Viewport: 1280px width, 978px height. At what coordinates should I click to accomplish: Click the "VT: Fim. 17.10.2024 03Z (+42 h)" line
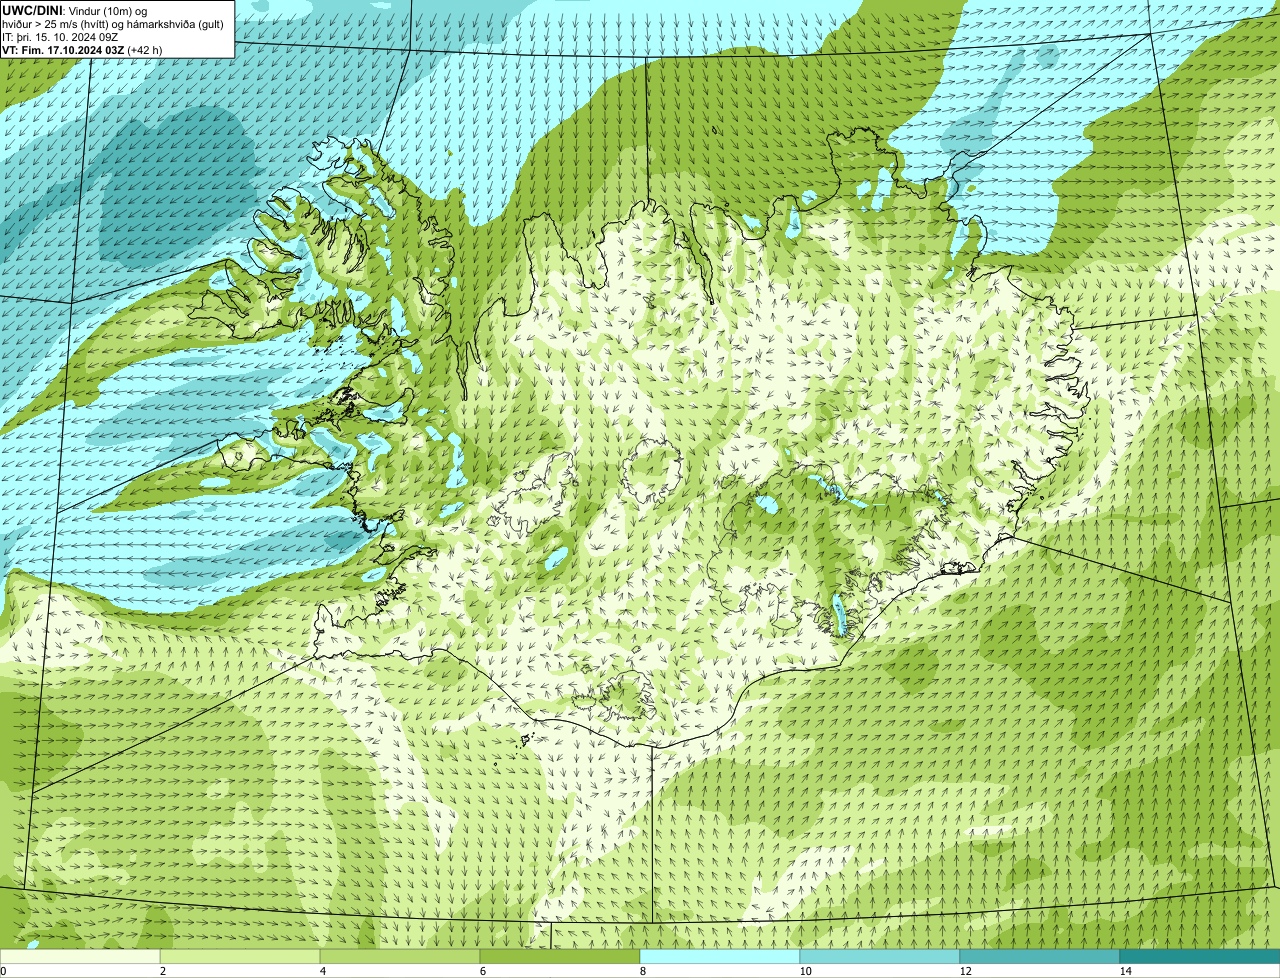click(x=82, y=50)
